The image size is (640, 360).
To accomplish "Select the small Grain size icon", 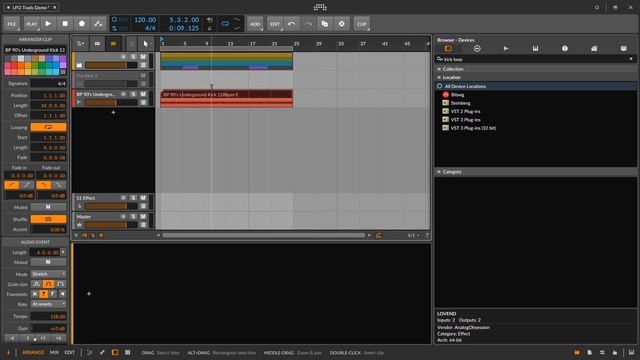I will (x=36, y=284).
